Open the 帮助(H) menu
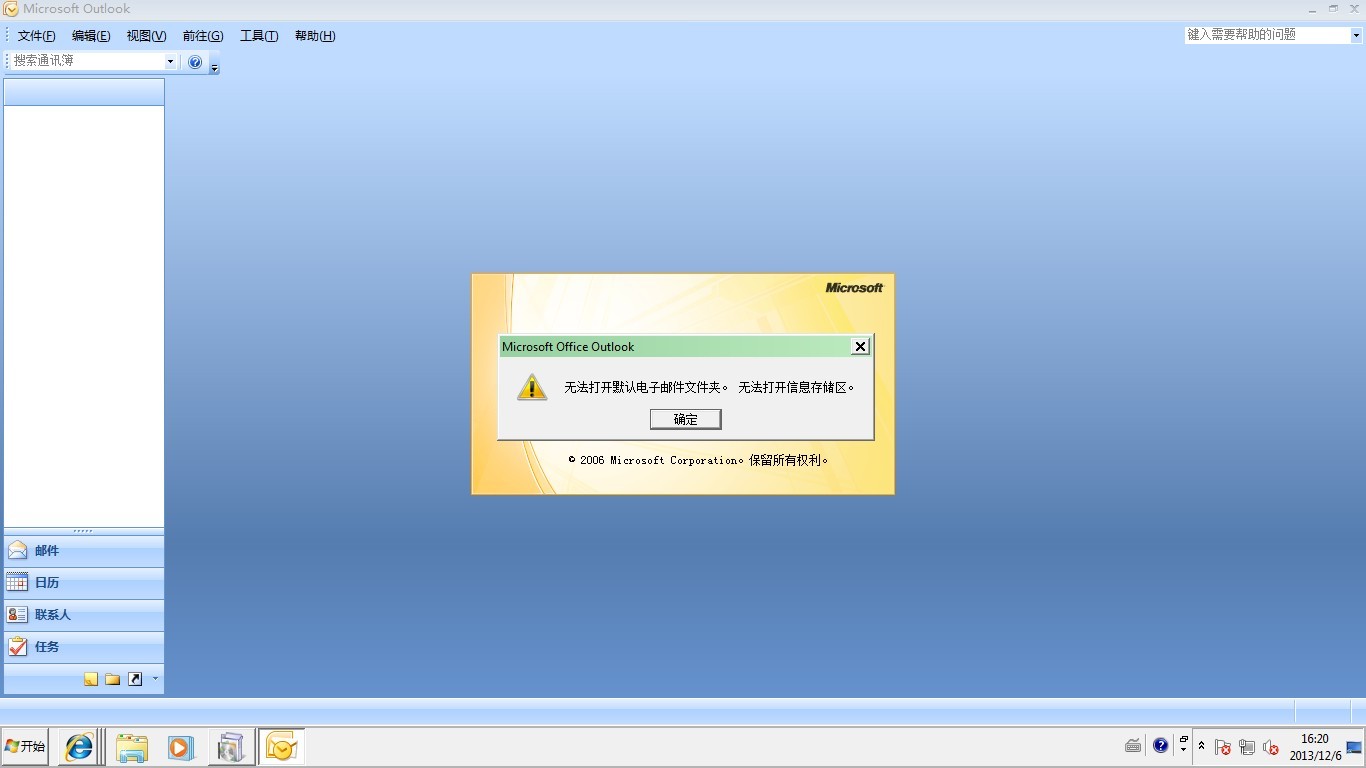1366x768 pixels. [315, 36]
